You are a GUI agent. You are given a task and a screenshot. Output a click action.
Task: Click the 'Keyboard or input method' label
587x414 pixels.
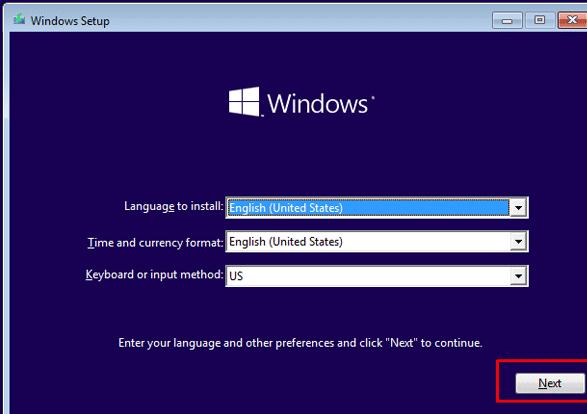pyautogui.click(x=154, y=275)
